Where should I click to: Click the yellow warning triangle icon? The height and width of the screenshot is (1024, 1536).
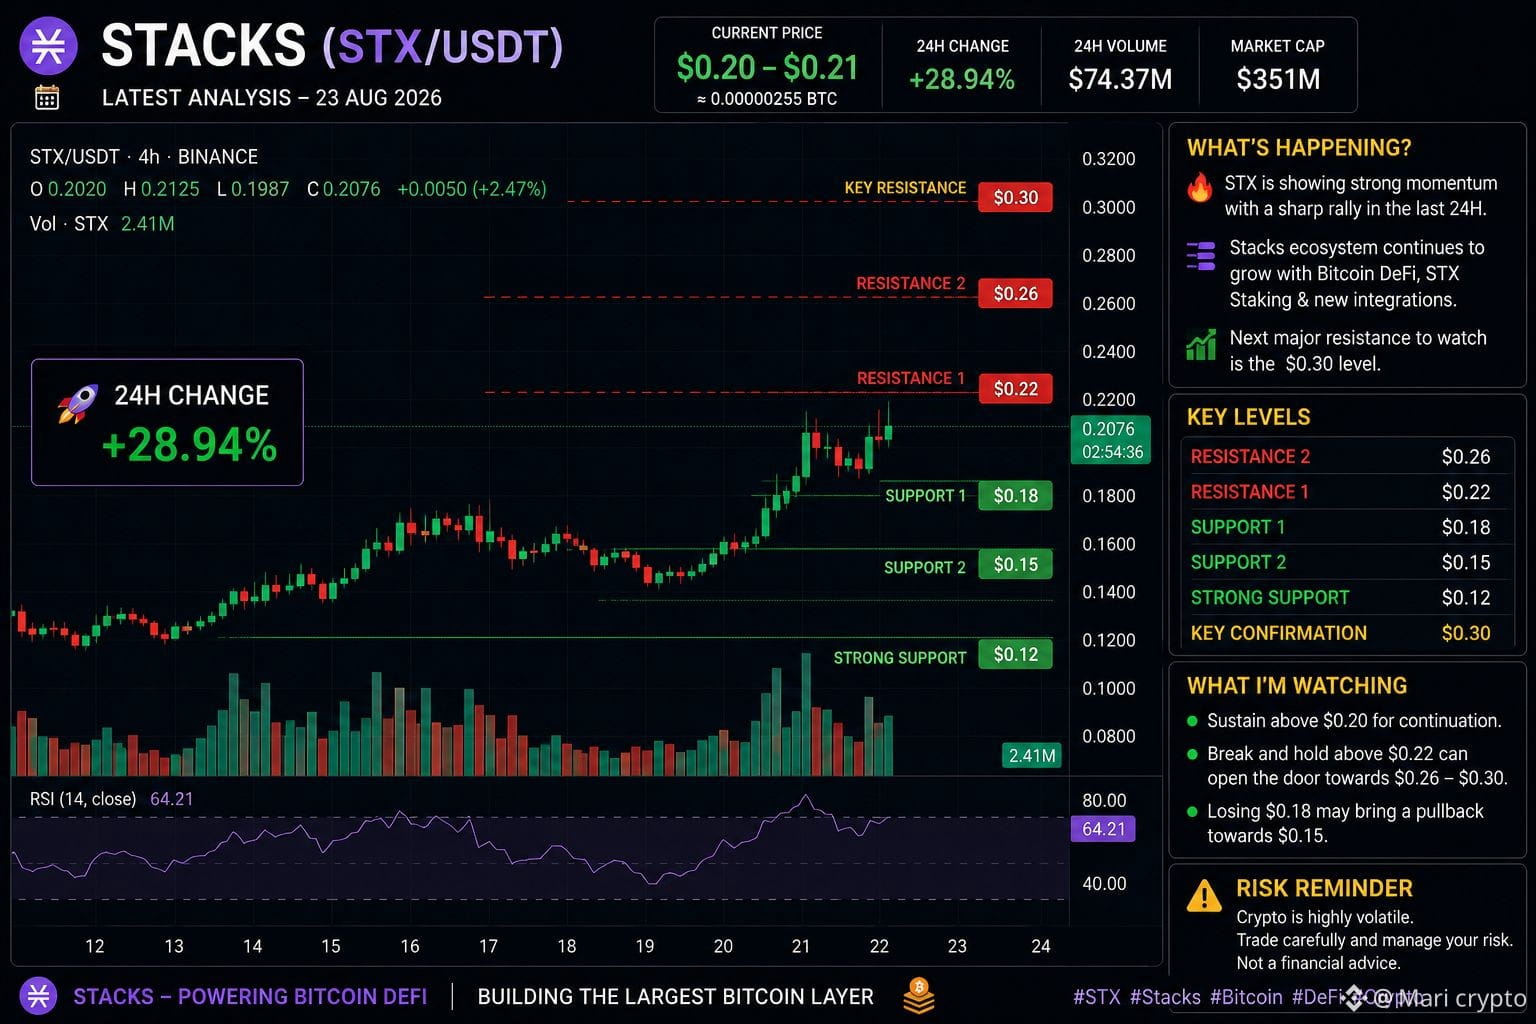point(1204,896)
